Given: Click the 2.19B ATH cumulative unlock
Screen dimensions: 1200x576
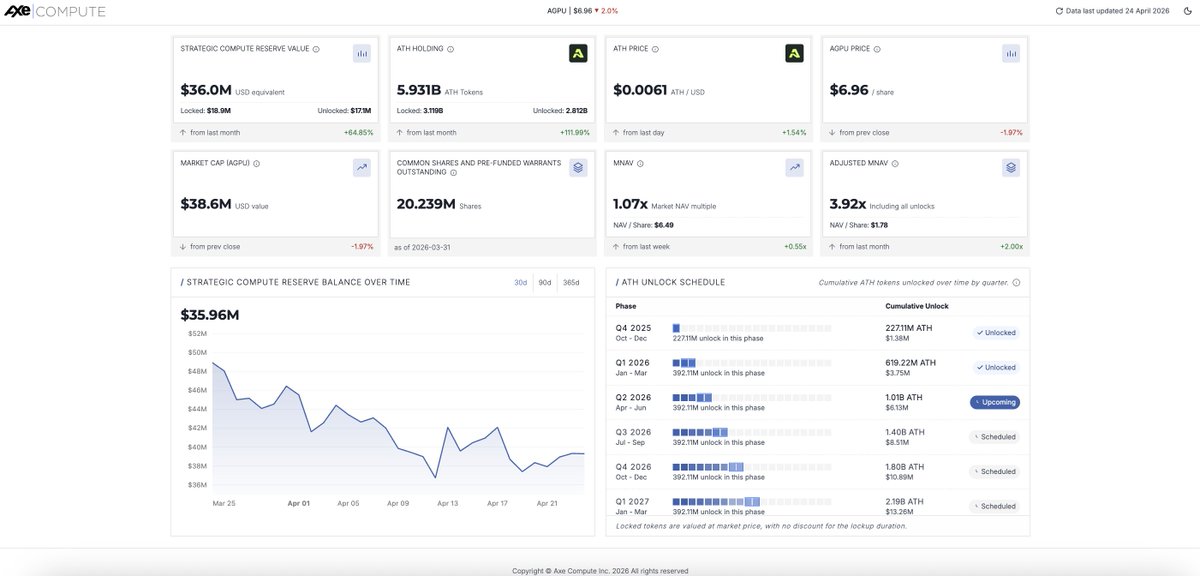Looking at the screenshot, I should click(x=905, y=501).
